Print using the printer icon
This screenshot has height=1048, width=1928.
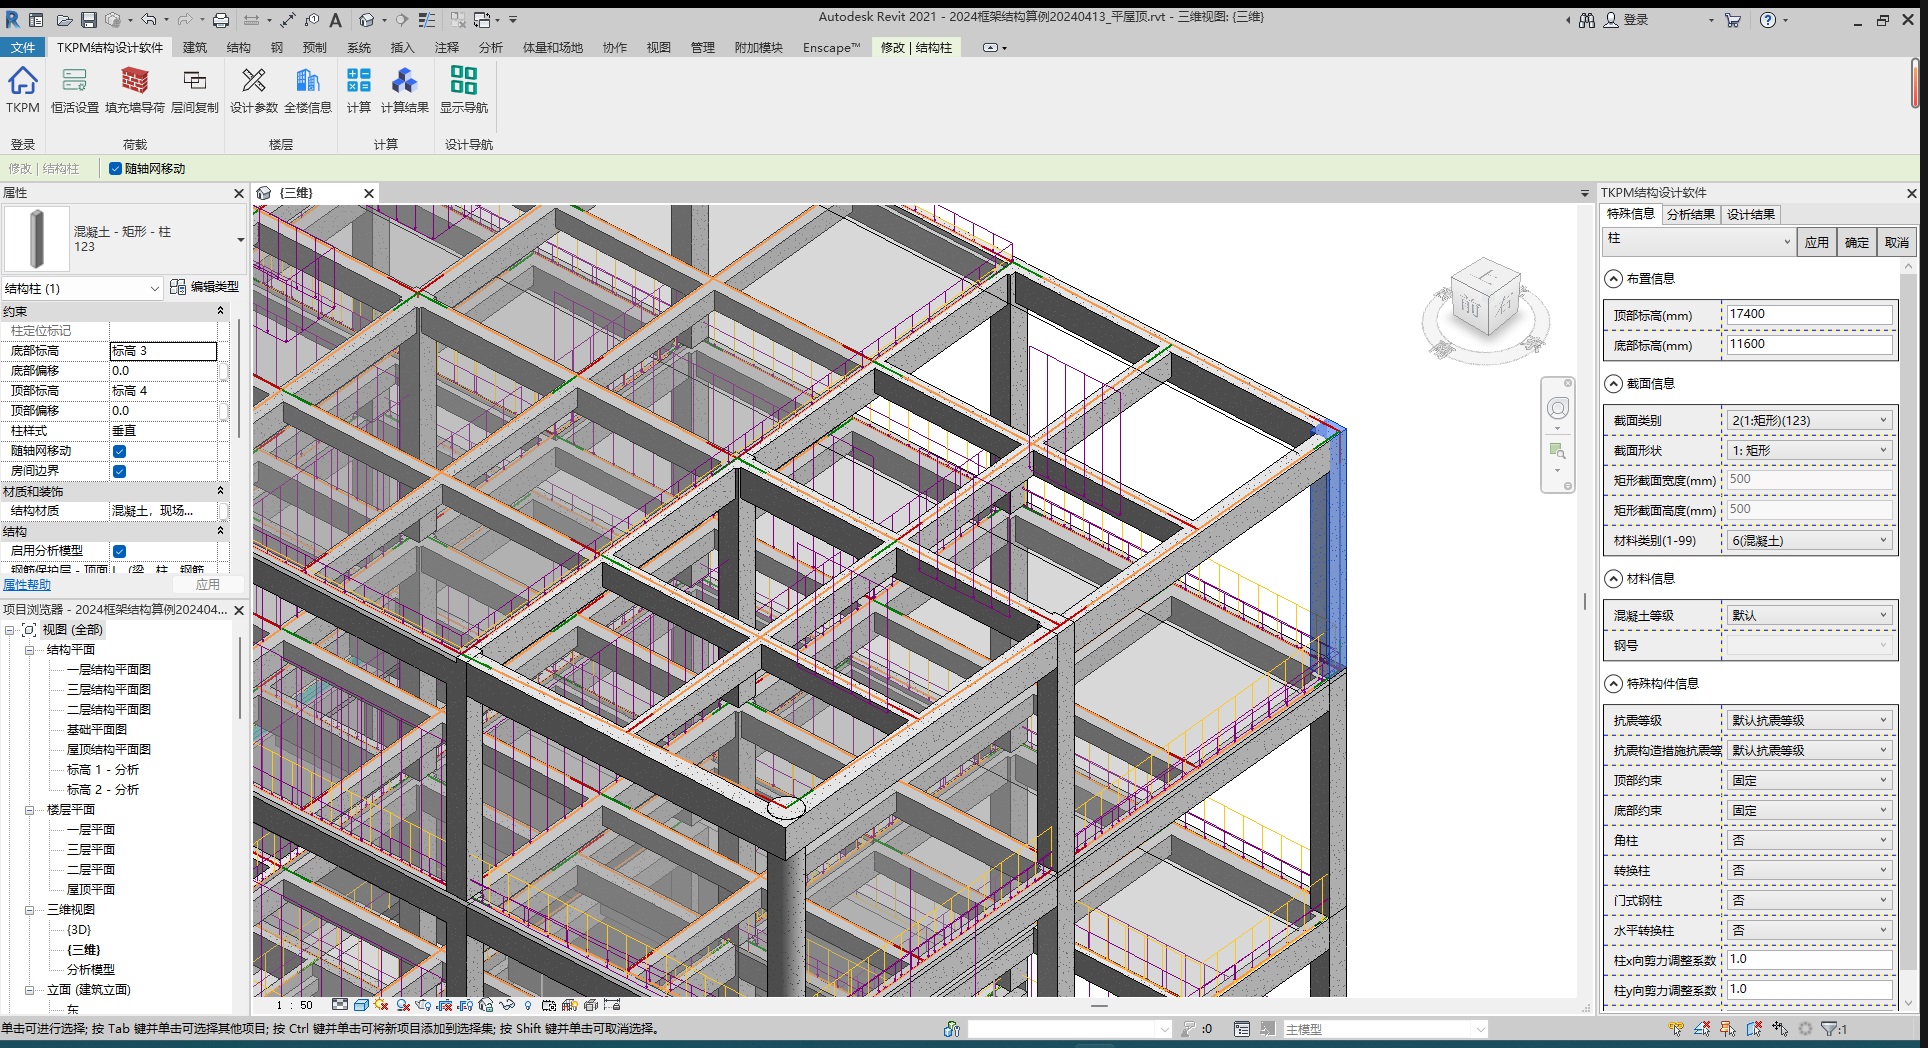point(221,20)
